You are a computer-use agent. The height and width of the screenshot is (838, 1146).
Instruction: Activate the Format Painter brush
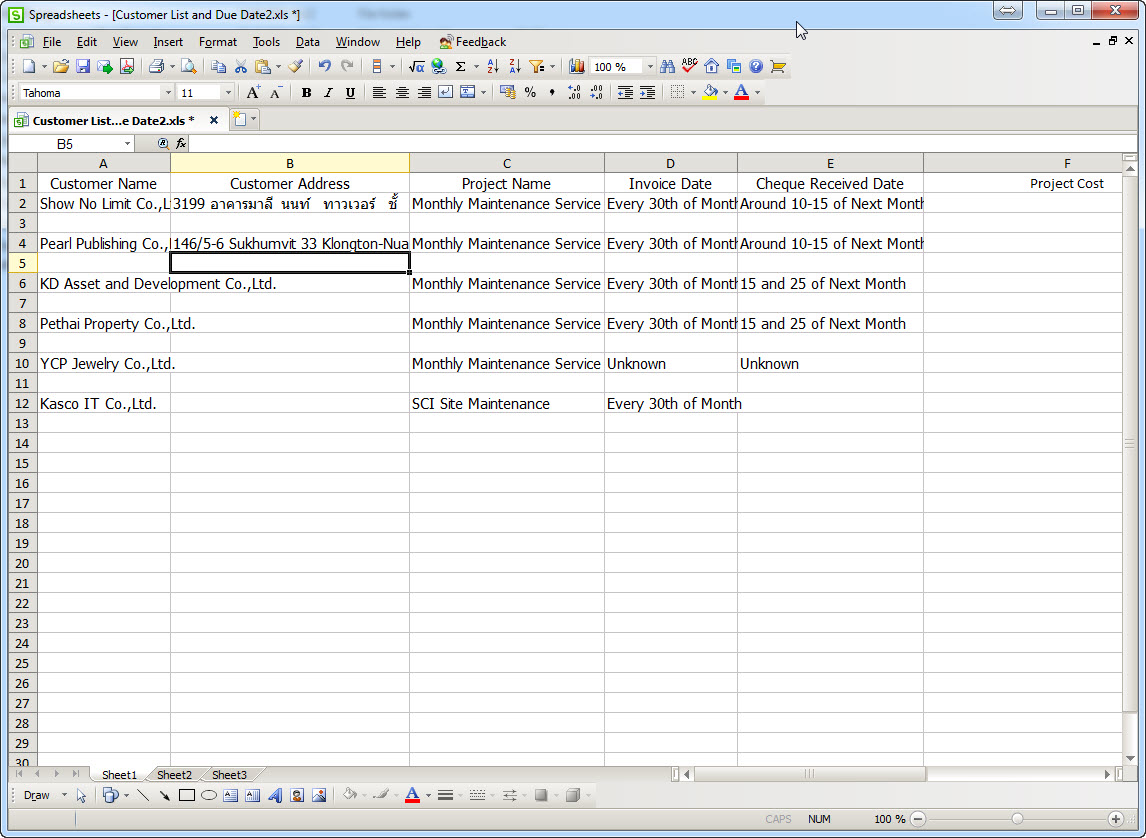(x=295, y=66)
